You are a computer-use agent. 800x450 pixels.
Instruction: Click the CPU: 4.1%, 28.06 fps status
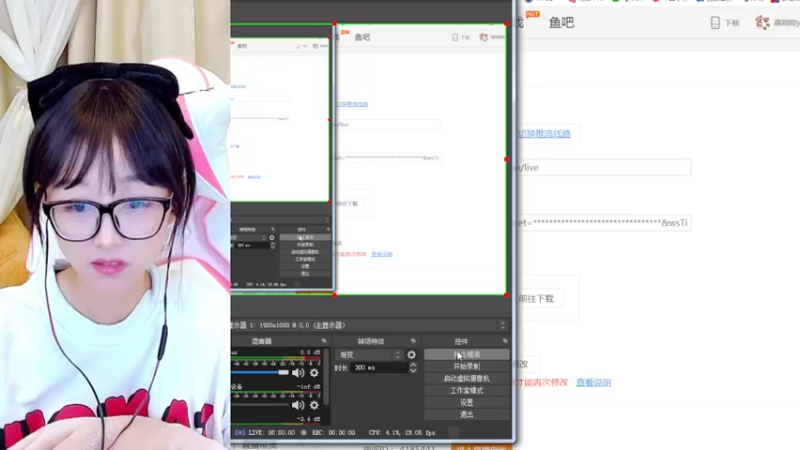coord(402,432)
